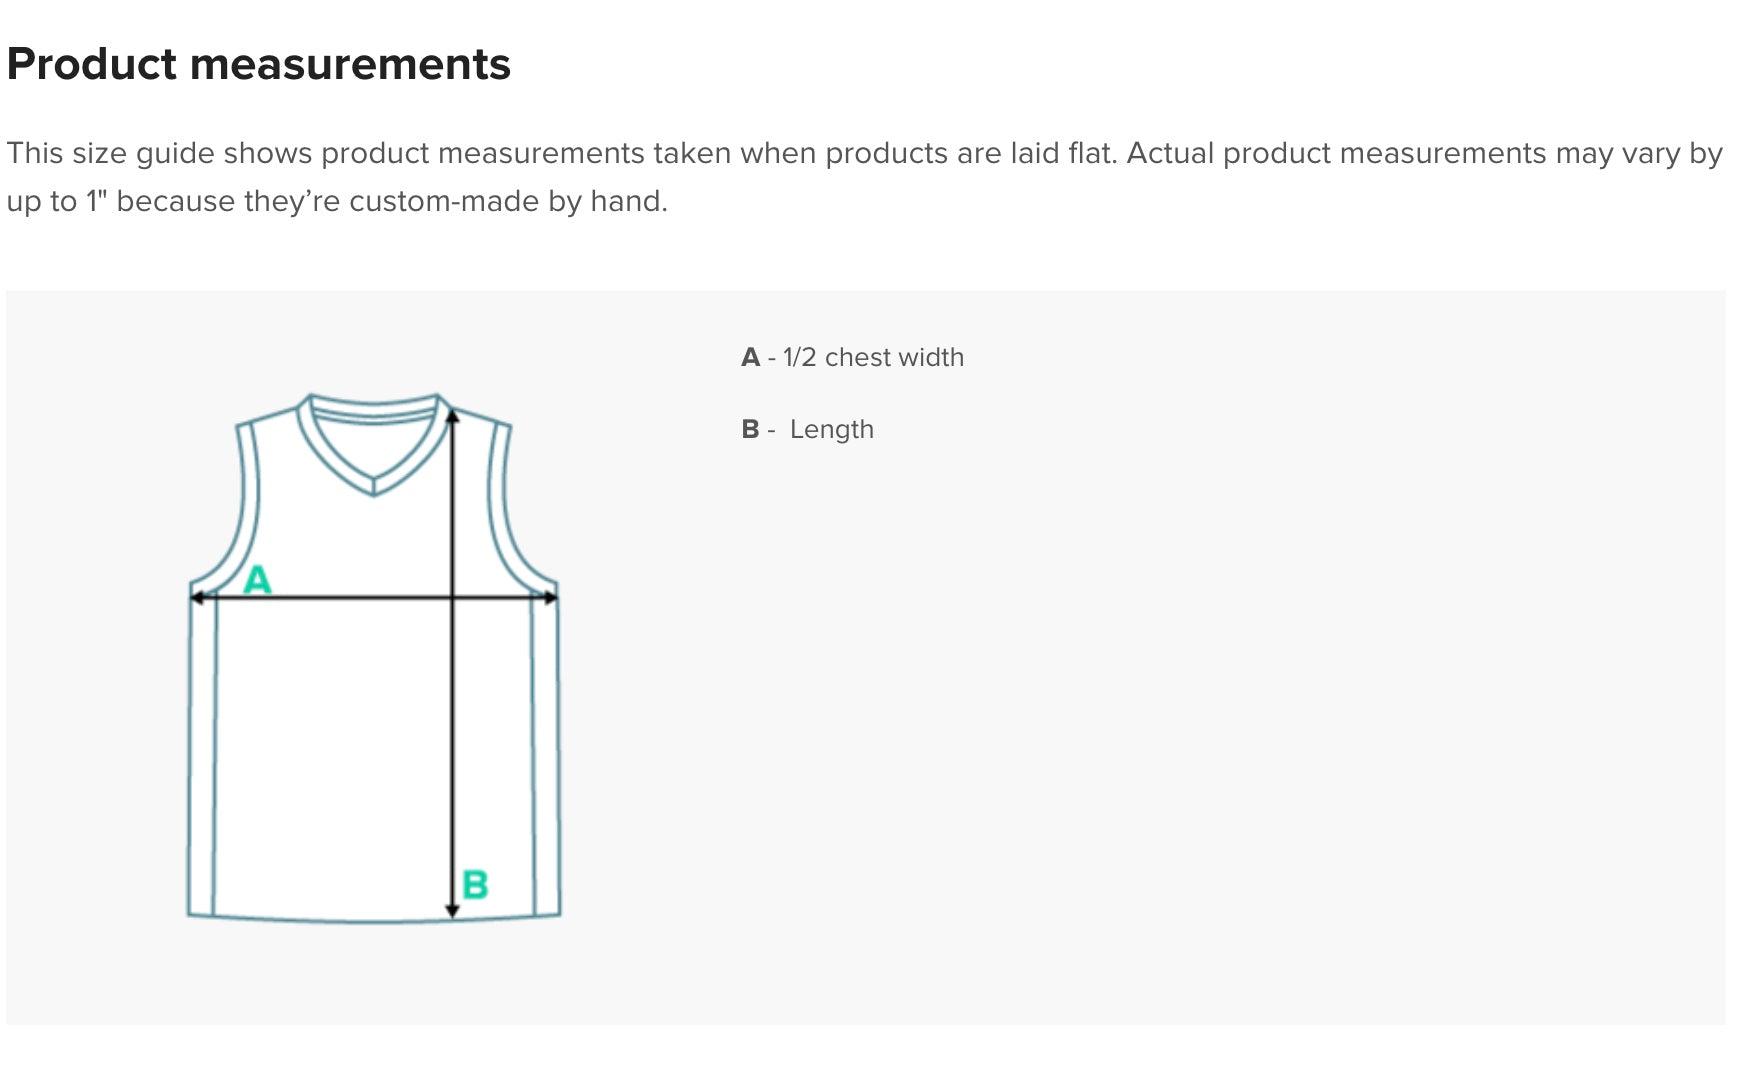Click the right side stripe of the jersey
Image resolution: width=1746 pixels, height=1070 pixels.
[546, 760]
